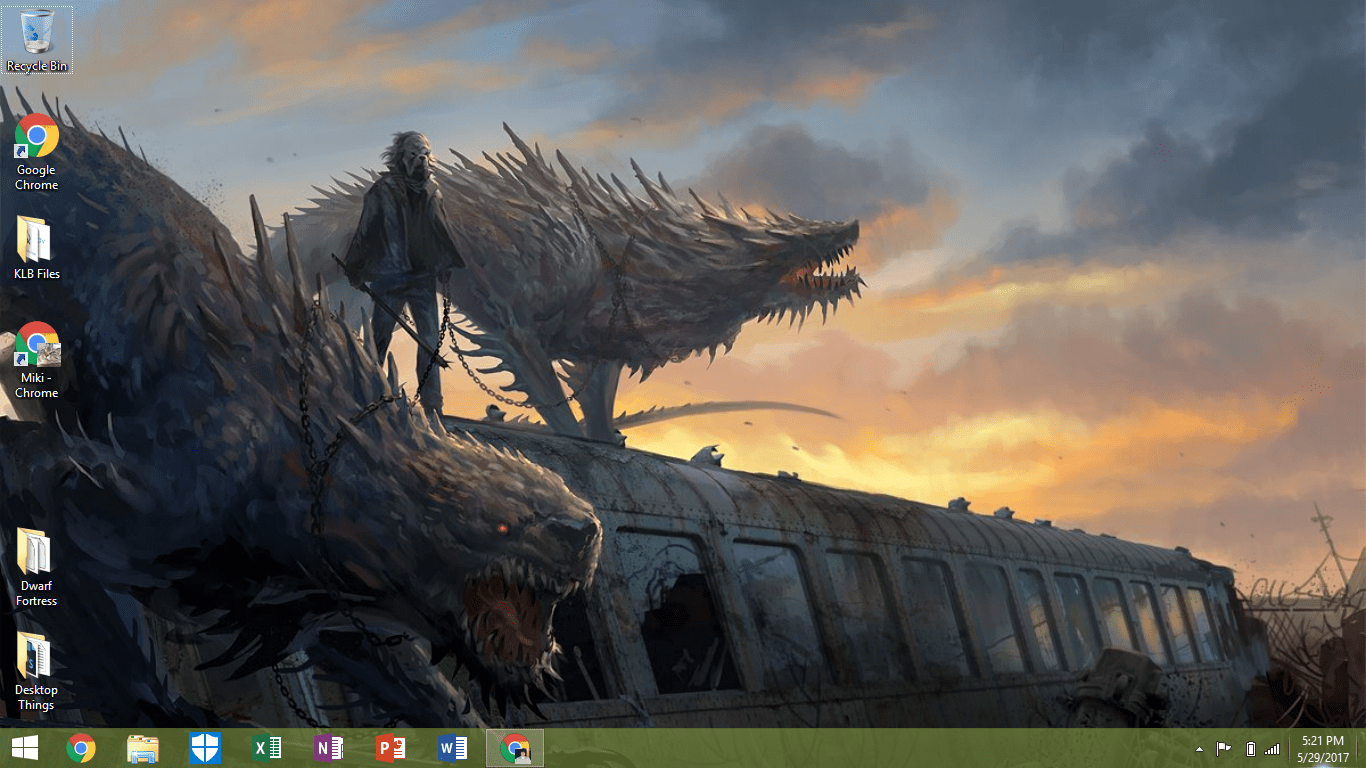Launch Google Chrome from the taskbar
This screenshot has width=1366, height=768.
point(81,748)
